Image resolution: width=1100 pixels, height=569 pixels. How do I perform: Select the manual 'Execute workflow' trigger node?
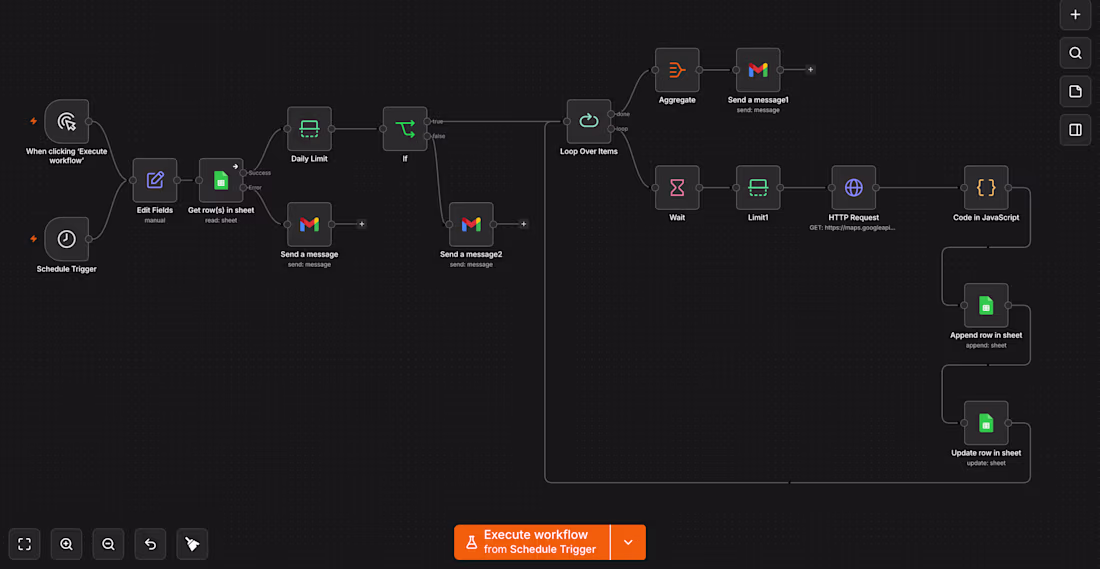(x=67, y=121)
